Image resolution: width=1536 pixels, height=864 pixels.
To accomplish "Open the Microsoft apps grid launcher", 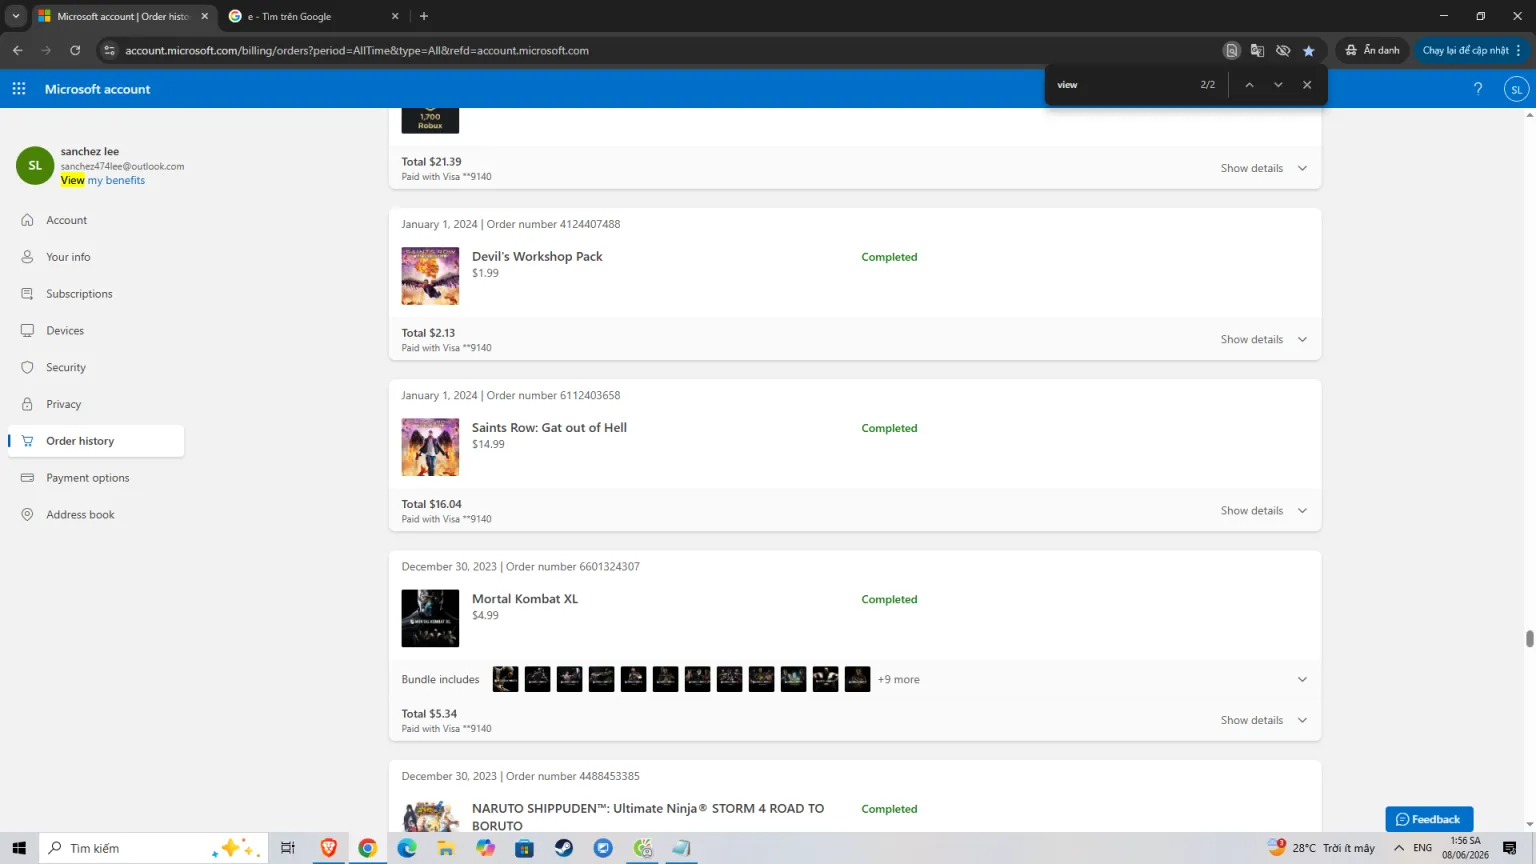I will pyautogui.click(x=19, y=89).
